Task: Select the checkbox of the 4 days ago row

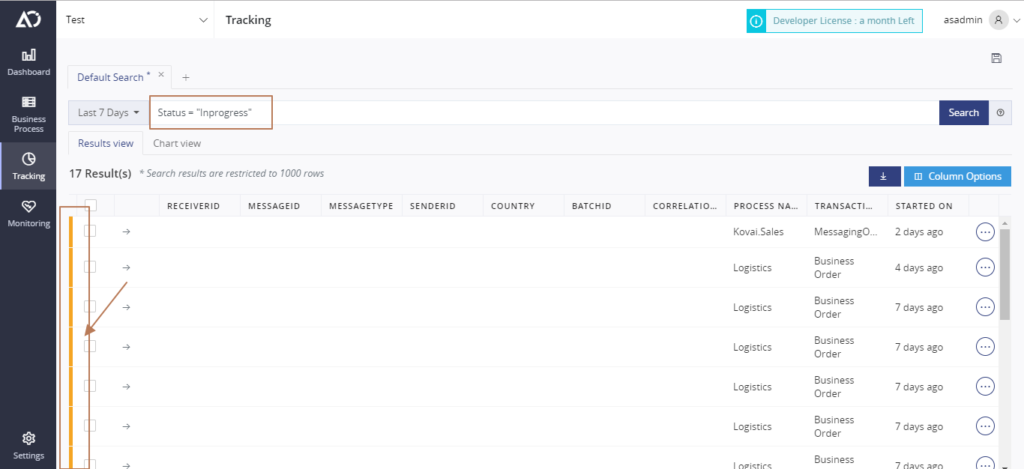Action: pos(90,267)
